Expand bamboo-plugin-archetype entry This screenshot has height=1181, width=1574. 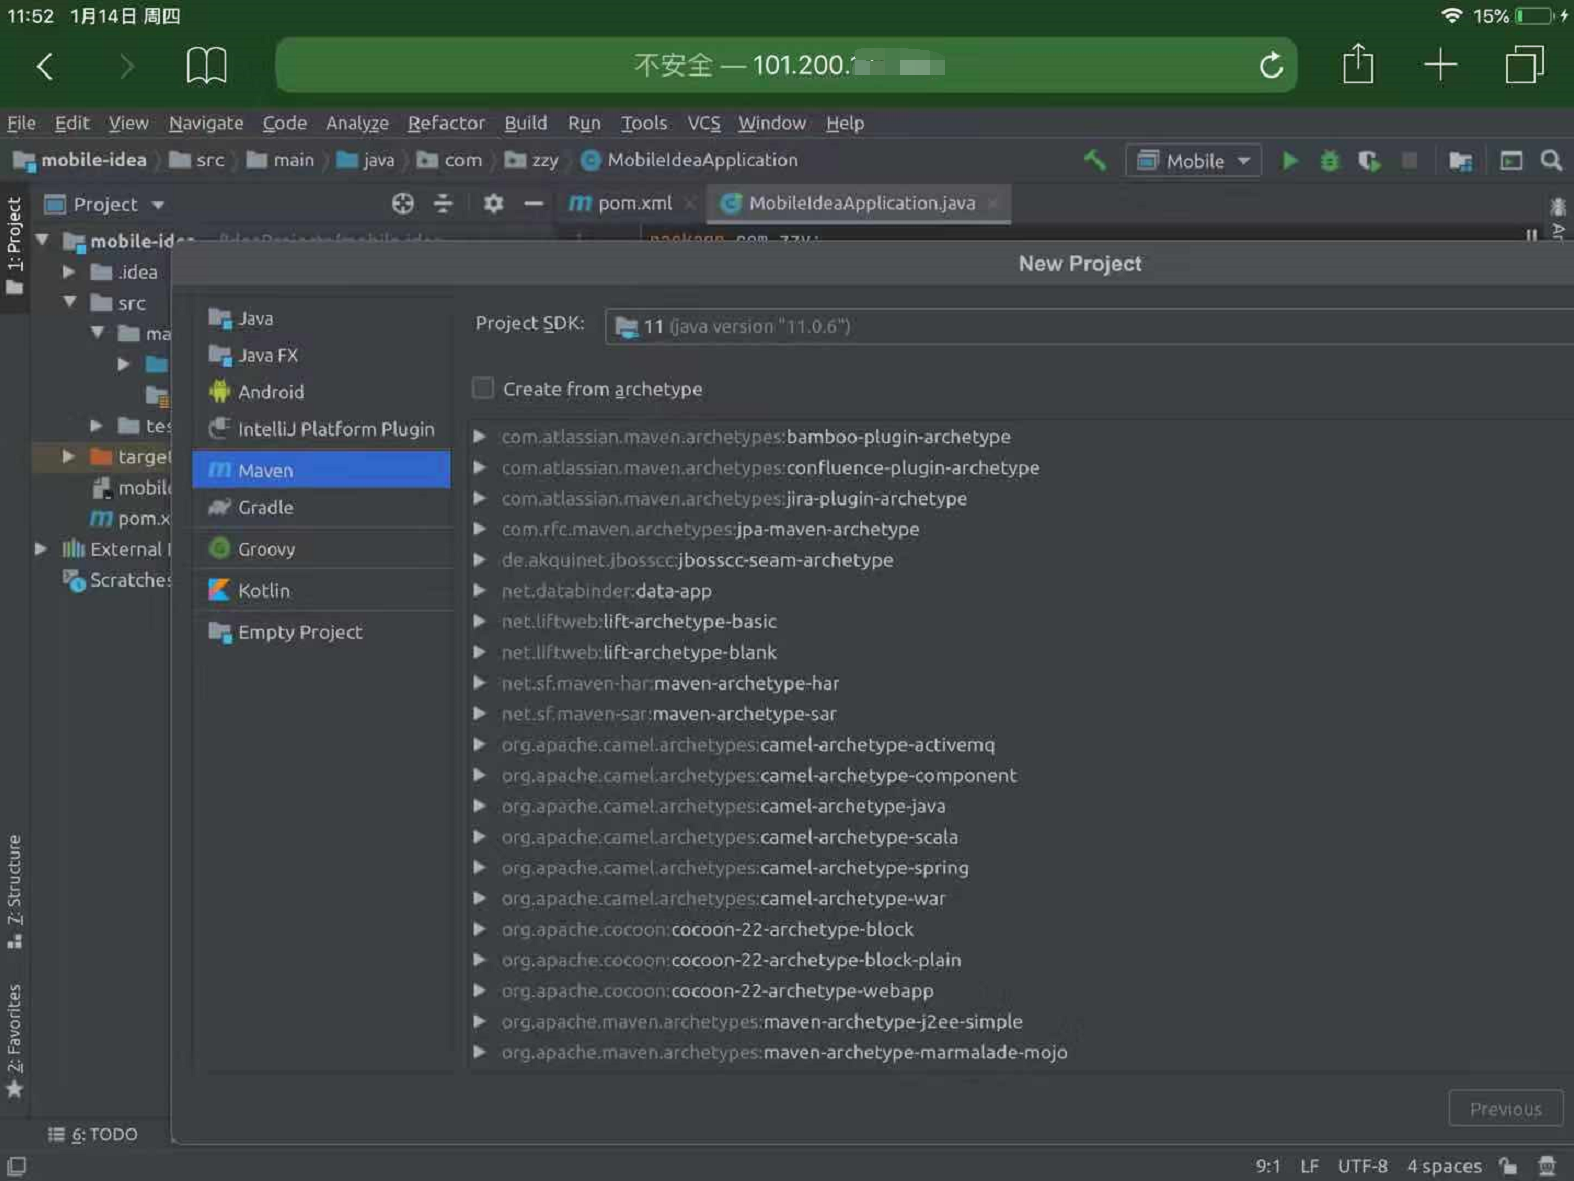click(x=479, y=437)
